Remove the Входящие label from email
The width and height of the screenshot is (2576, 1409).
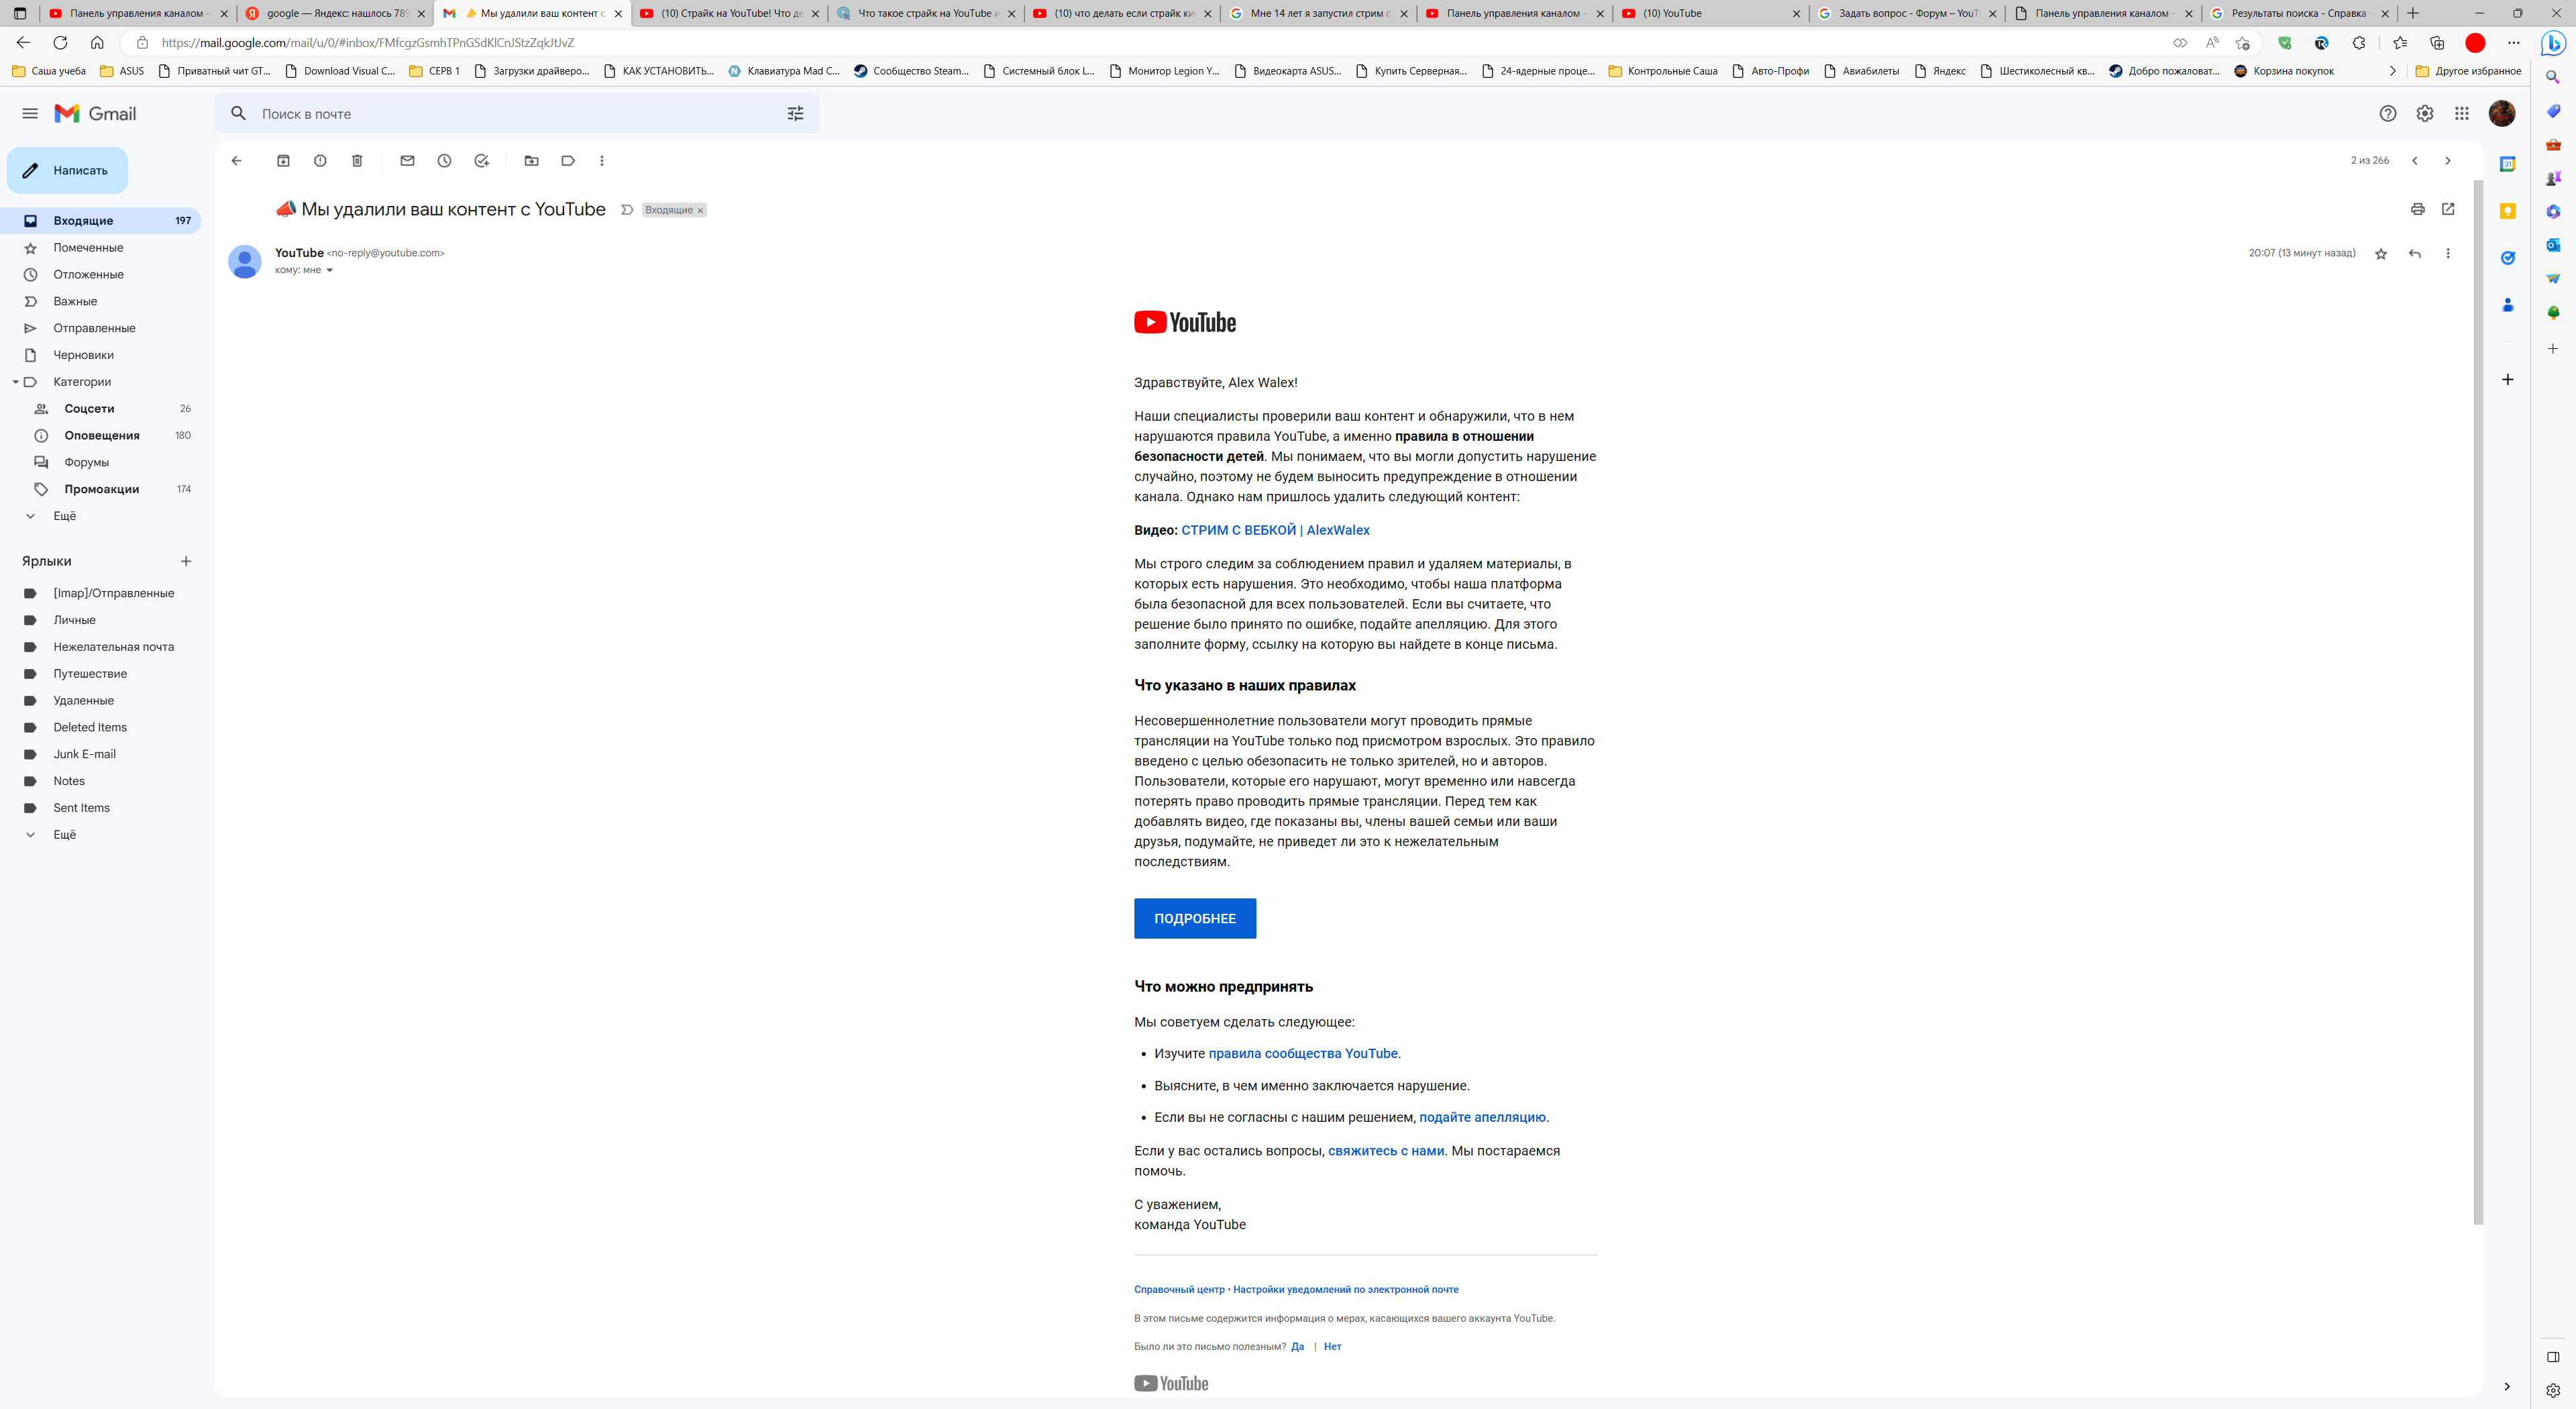pyautogui.click(x=700, y=210)
